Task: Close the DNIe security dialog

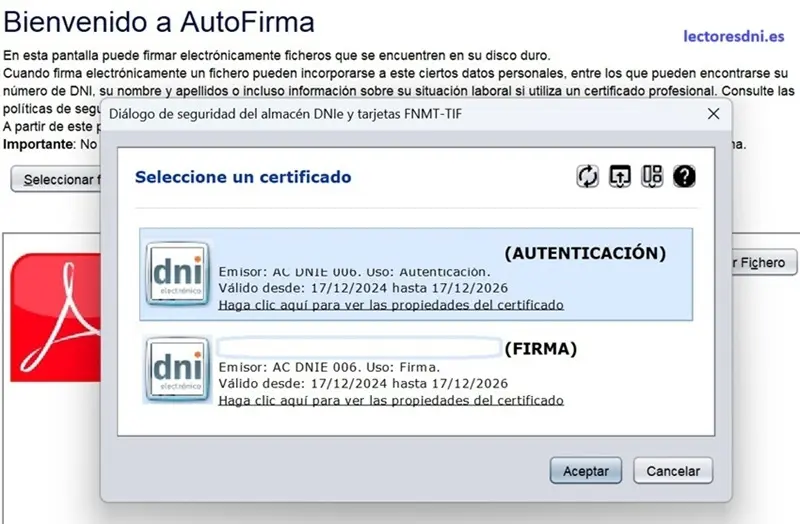Action: [713, 114]
